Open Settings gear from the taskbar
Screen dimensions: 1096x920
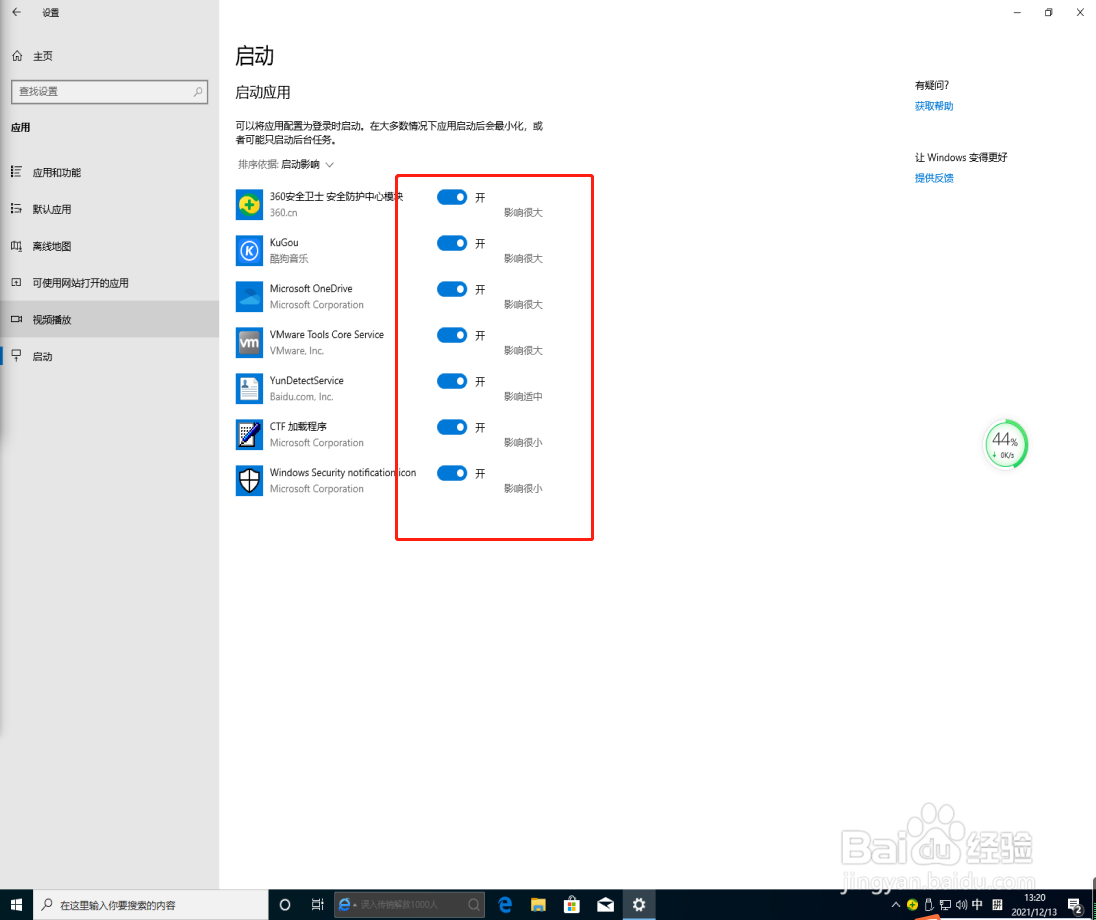638,904
